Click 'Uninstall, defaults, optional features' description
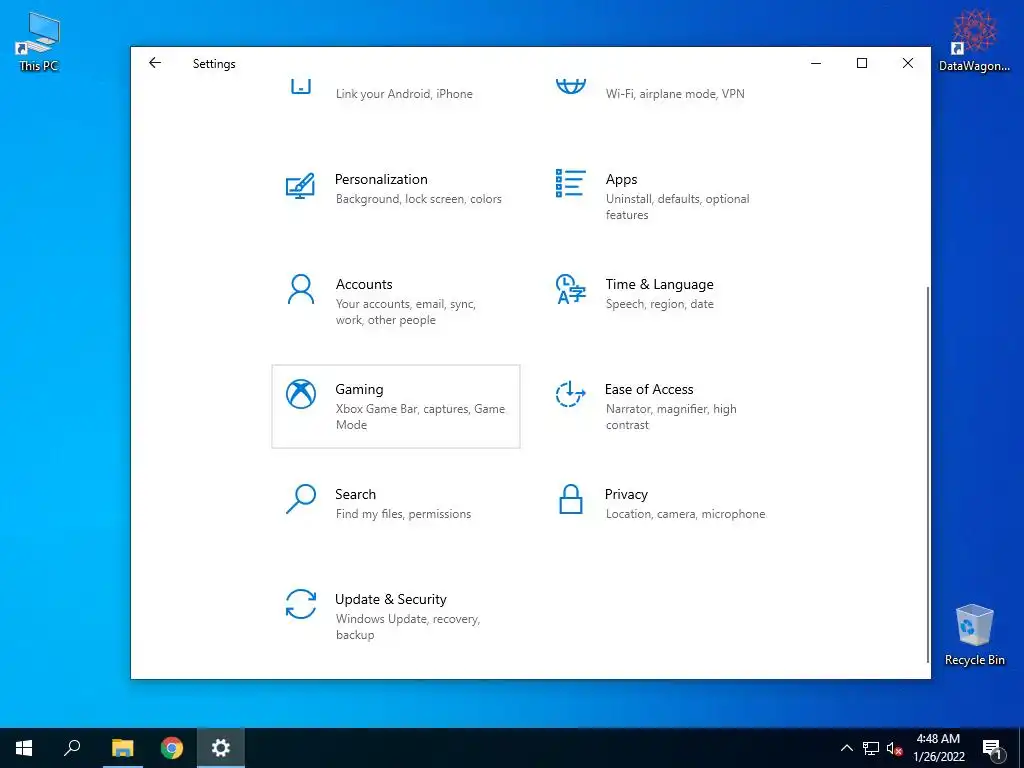Screen dimensions: 1024x768 (677, 206)
